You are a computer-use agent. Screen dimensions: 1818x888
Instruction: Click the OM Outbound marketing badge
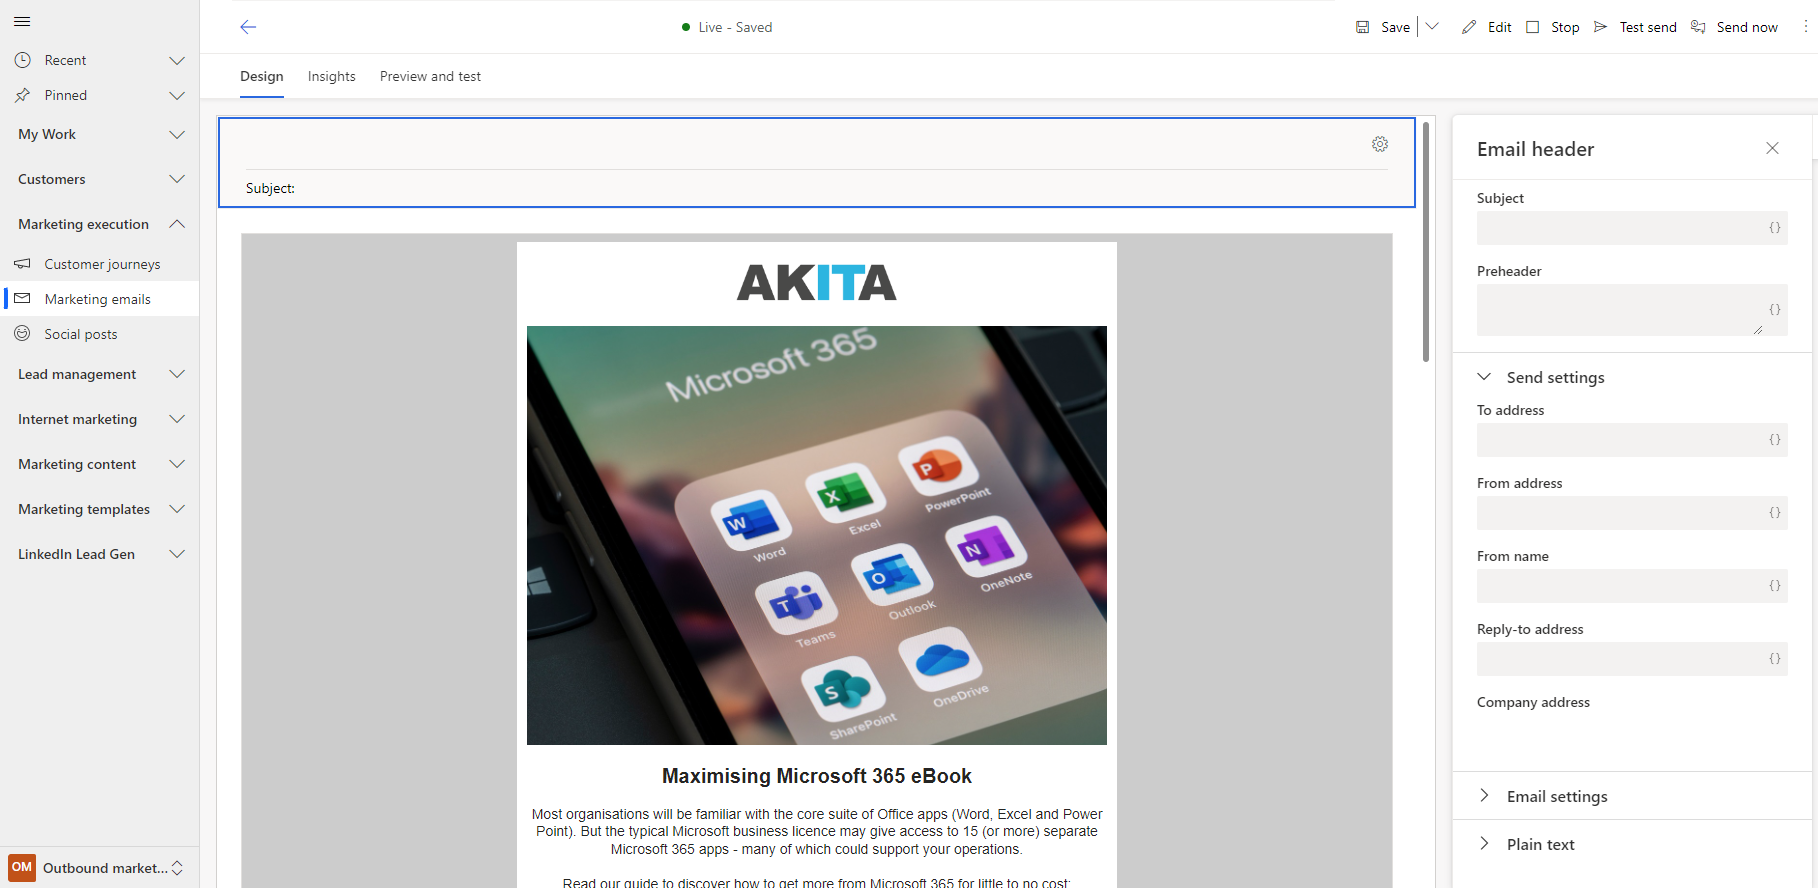tap(22, 867)
